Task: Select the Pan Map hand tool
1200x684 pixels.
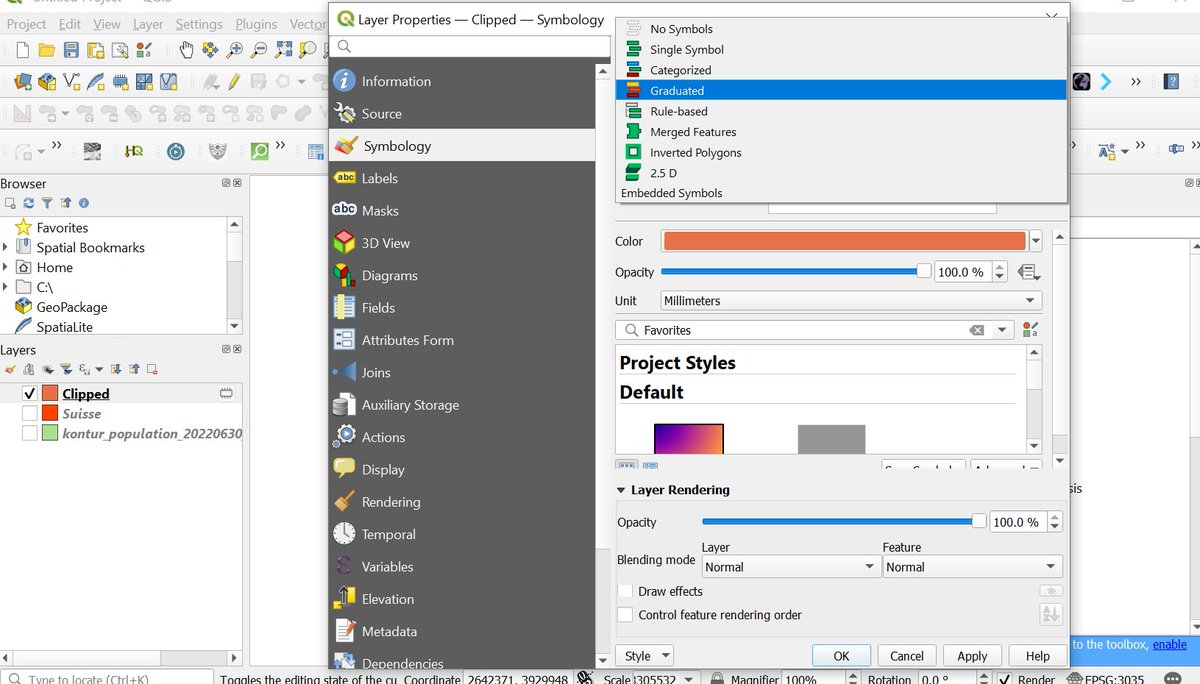Action: 186,50
